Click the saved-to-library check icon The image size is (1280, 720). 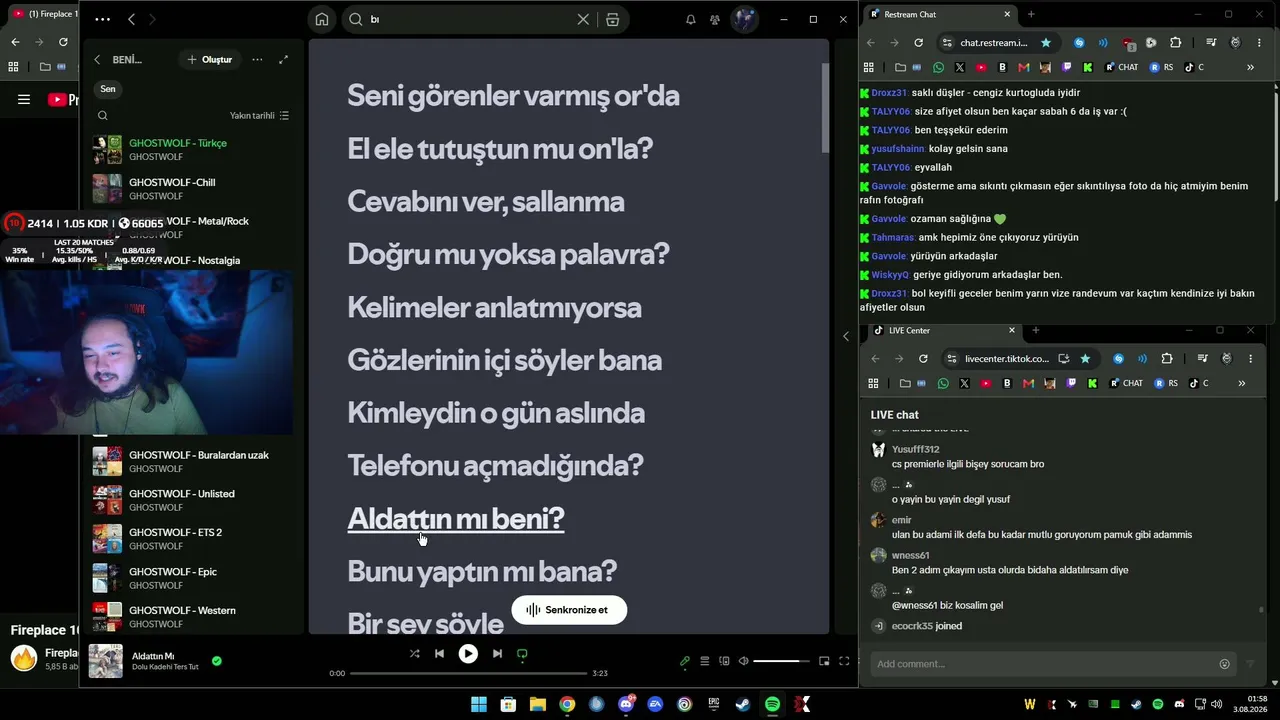point(217,661)
